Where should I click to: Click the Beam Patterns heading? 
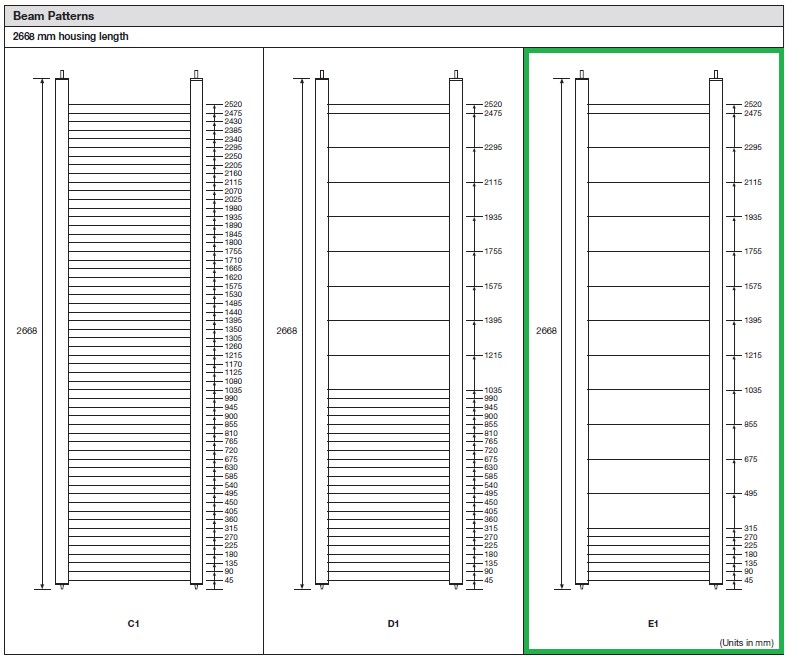[54, 16]
